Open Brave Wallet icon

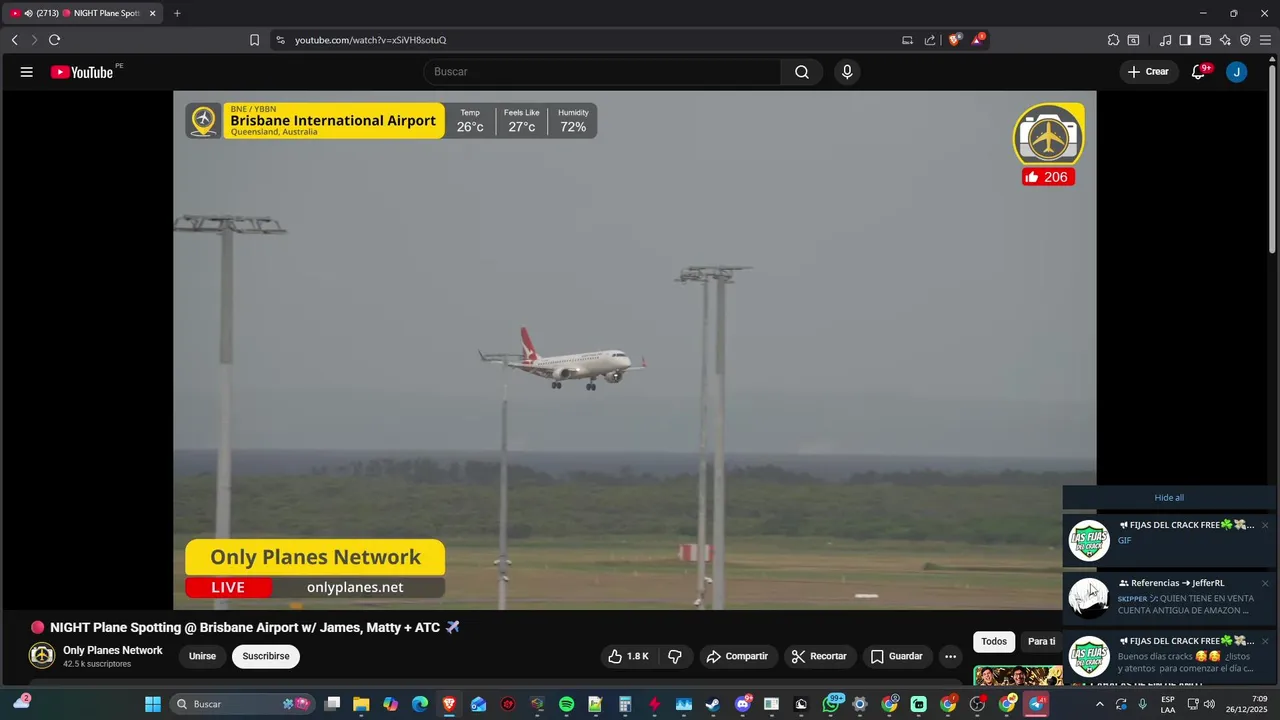coord(1205,40)
